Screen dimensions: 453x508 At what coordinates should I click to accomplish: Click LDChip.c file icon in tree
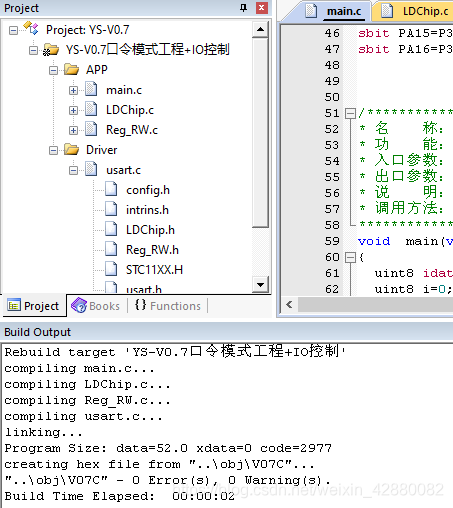(91, 109)
